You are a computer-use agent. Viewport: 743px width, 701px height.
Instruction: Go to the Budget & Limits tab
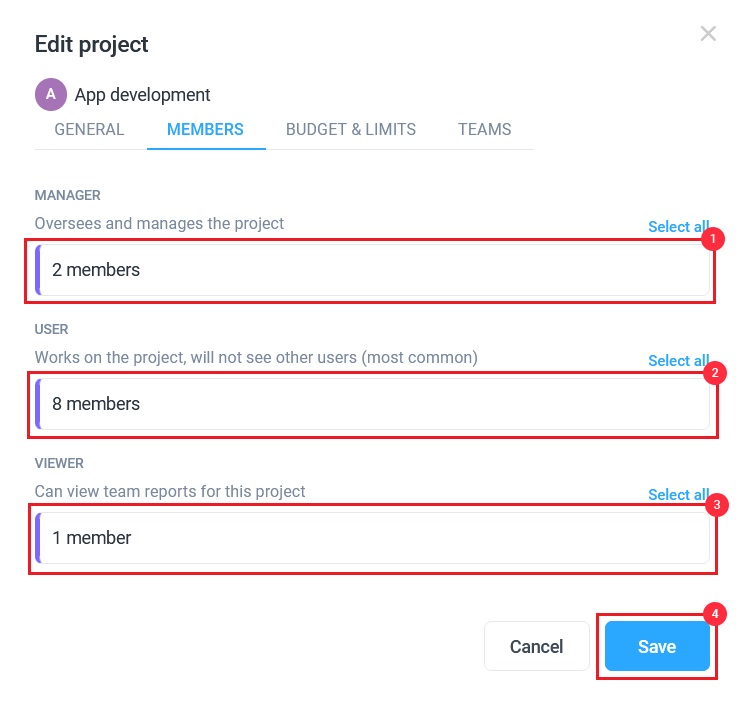(x=351, y=129)
